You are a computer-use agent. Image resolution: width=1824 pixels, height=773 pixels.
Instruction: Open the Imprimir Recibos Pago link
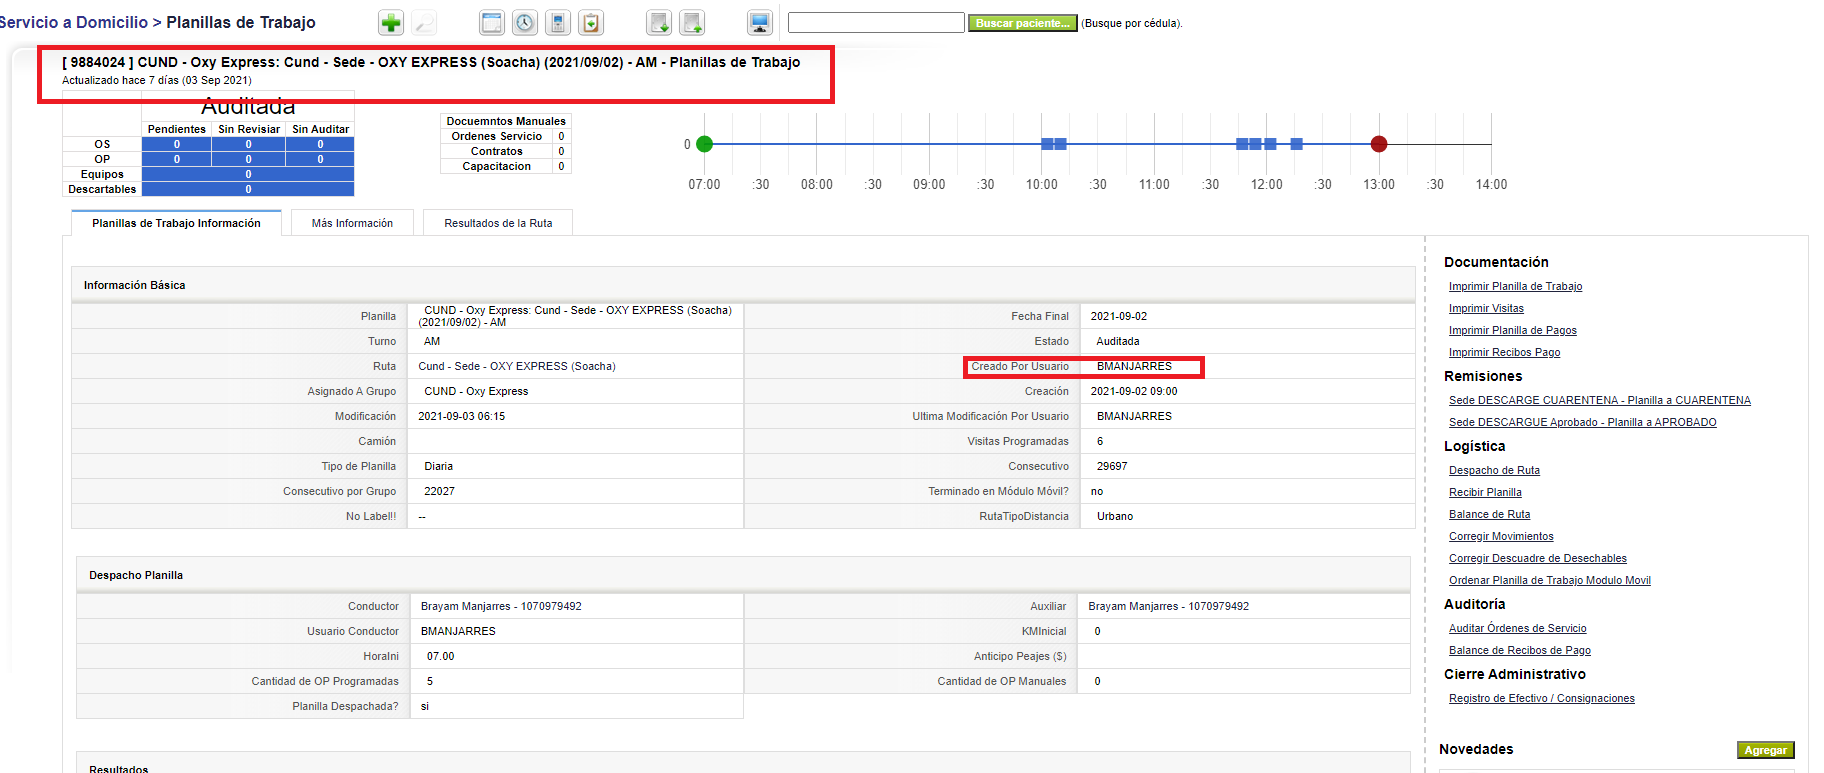pos(1504,352)
